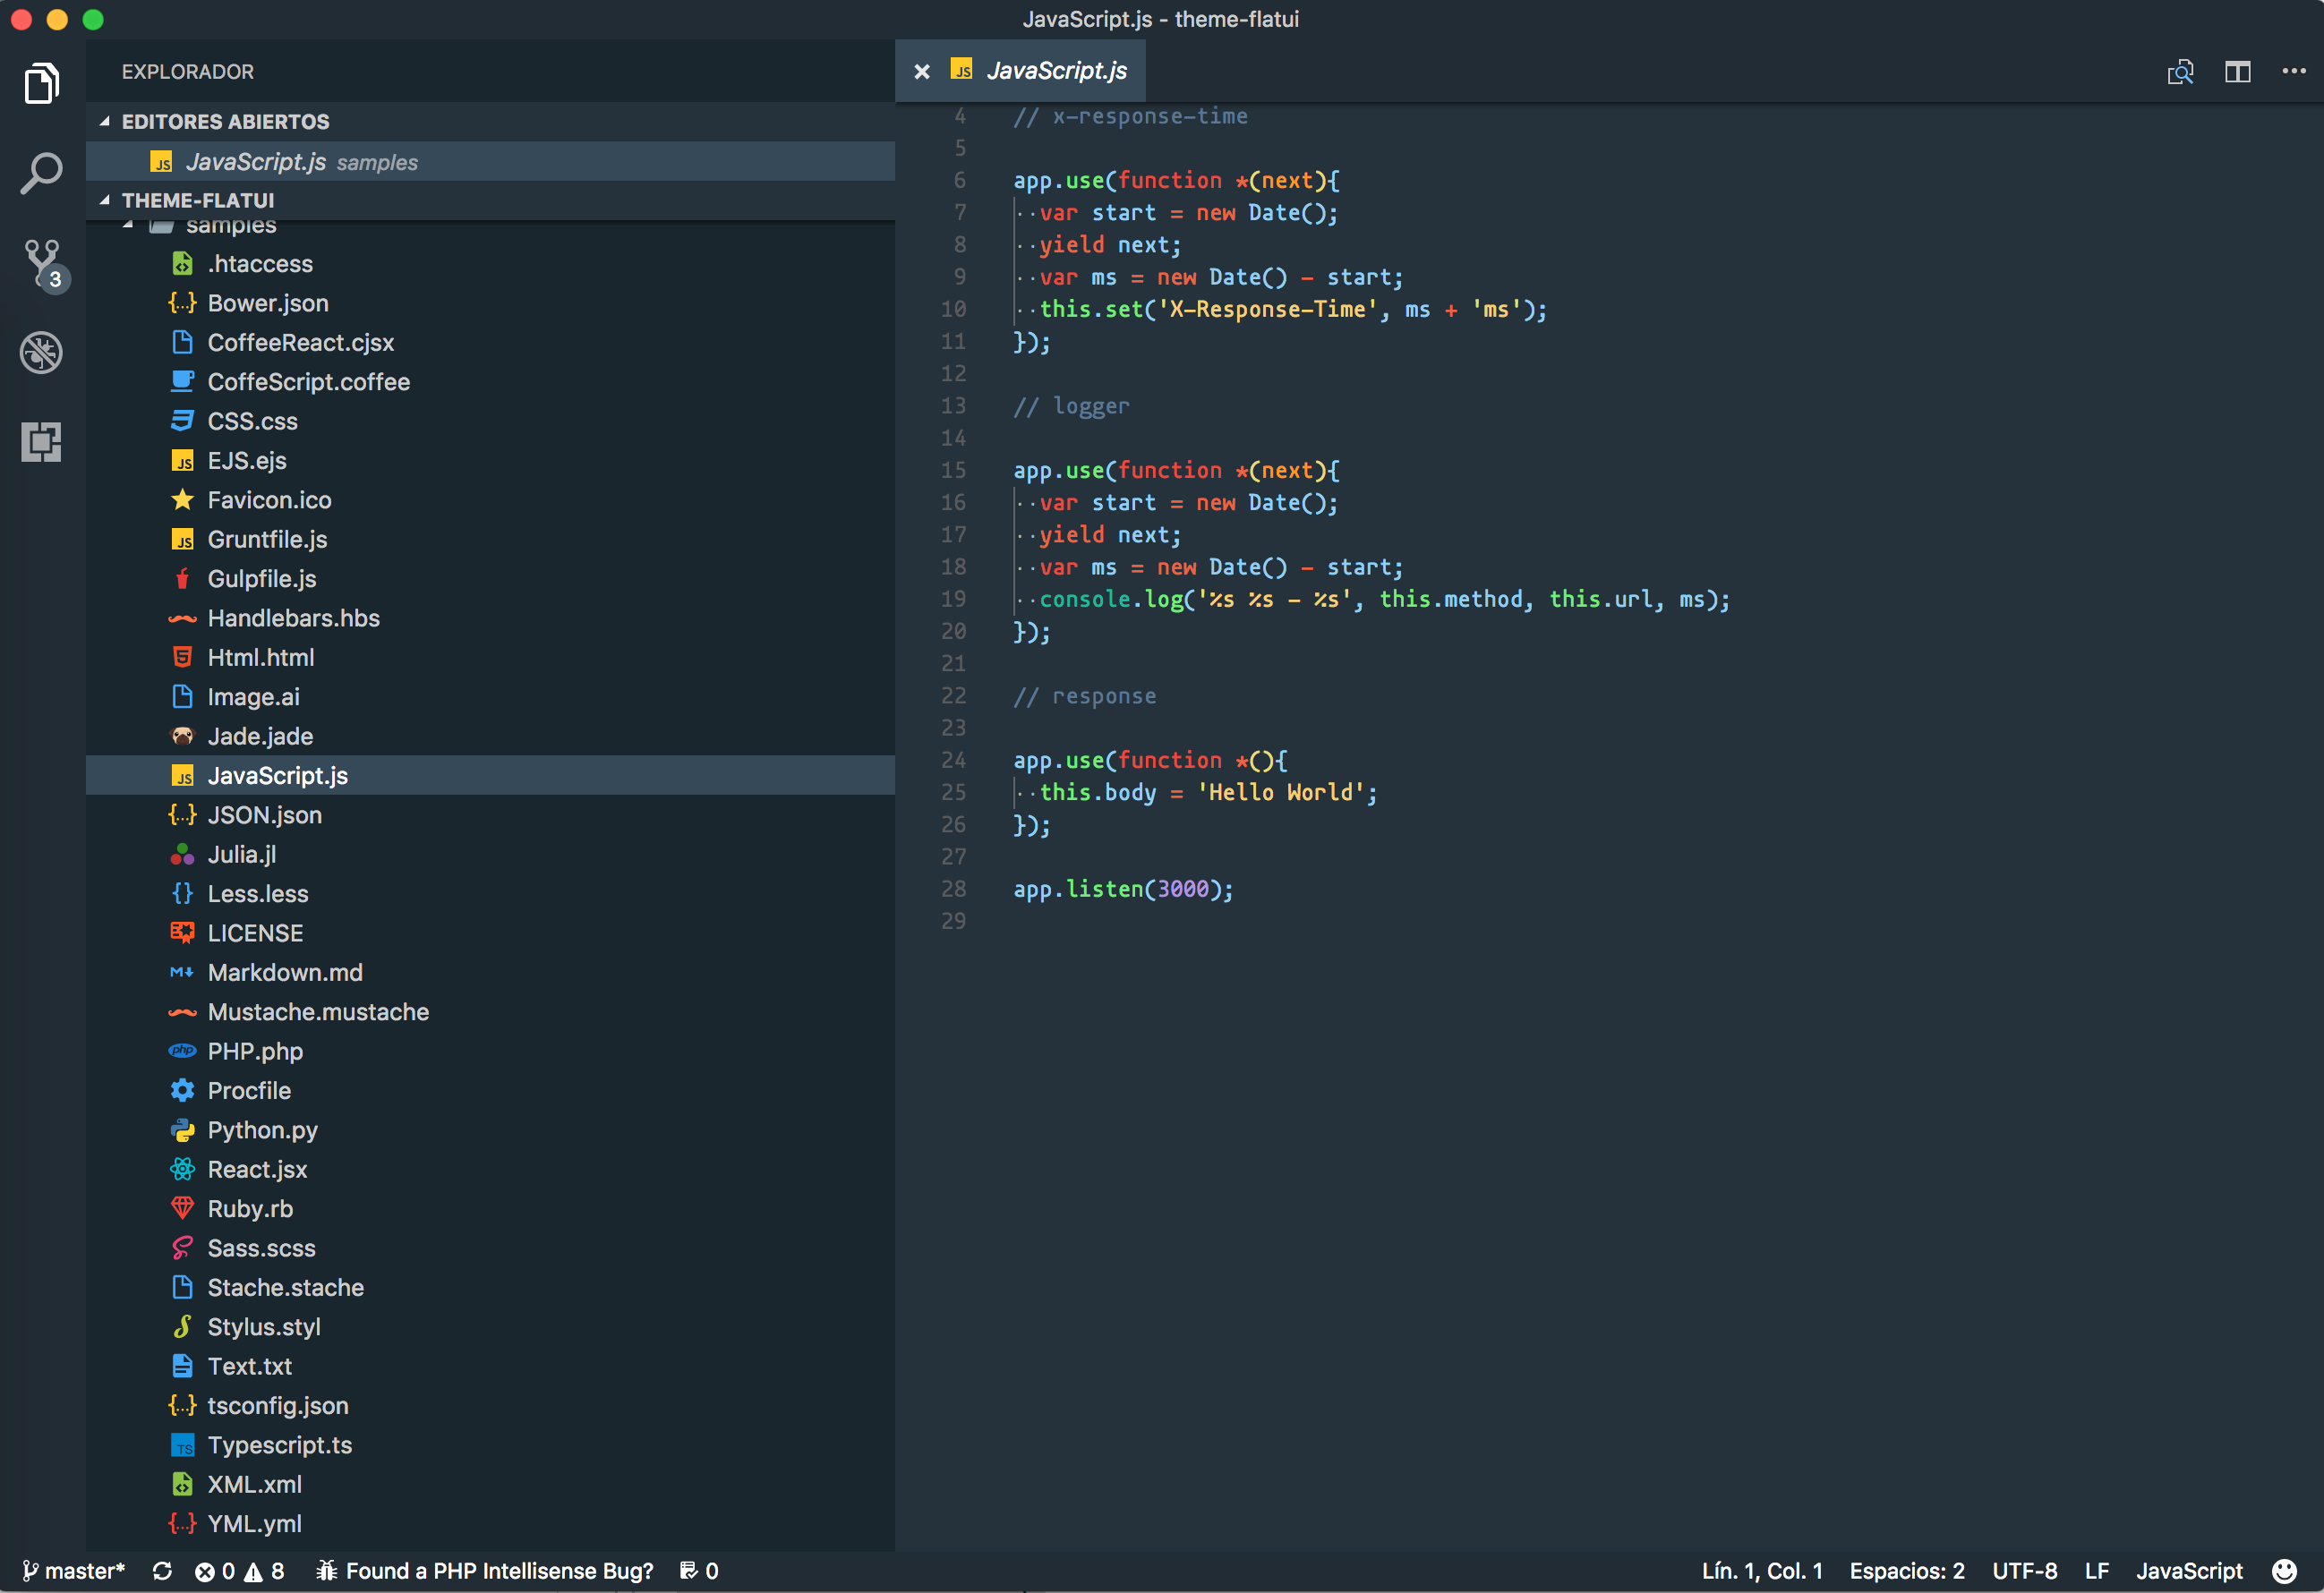Open the Extensions view icon
Viewport: 2324px width, 1593px height.
point(41,441)
